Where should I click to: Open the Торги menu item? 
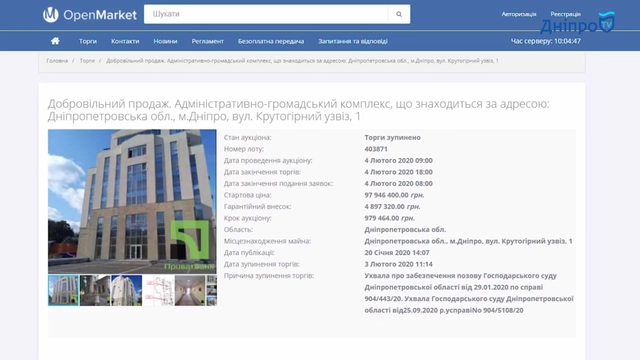(88, 41)
